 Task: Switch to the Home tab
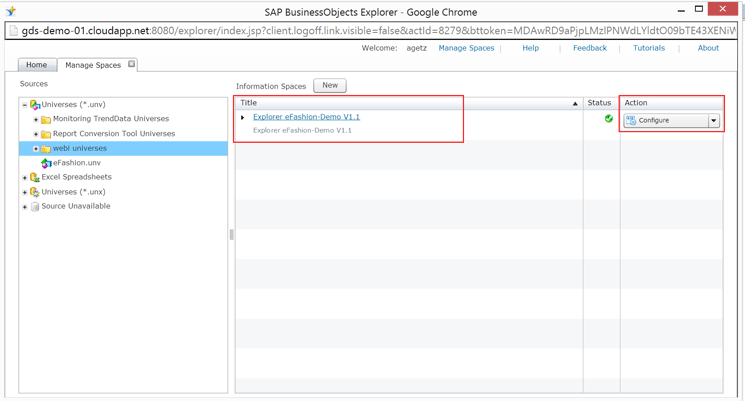click(x=37, y=65)
